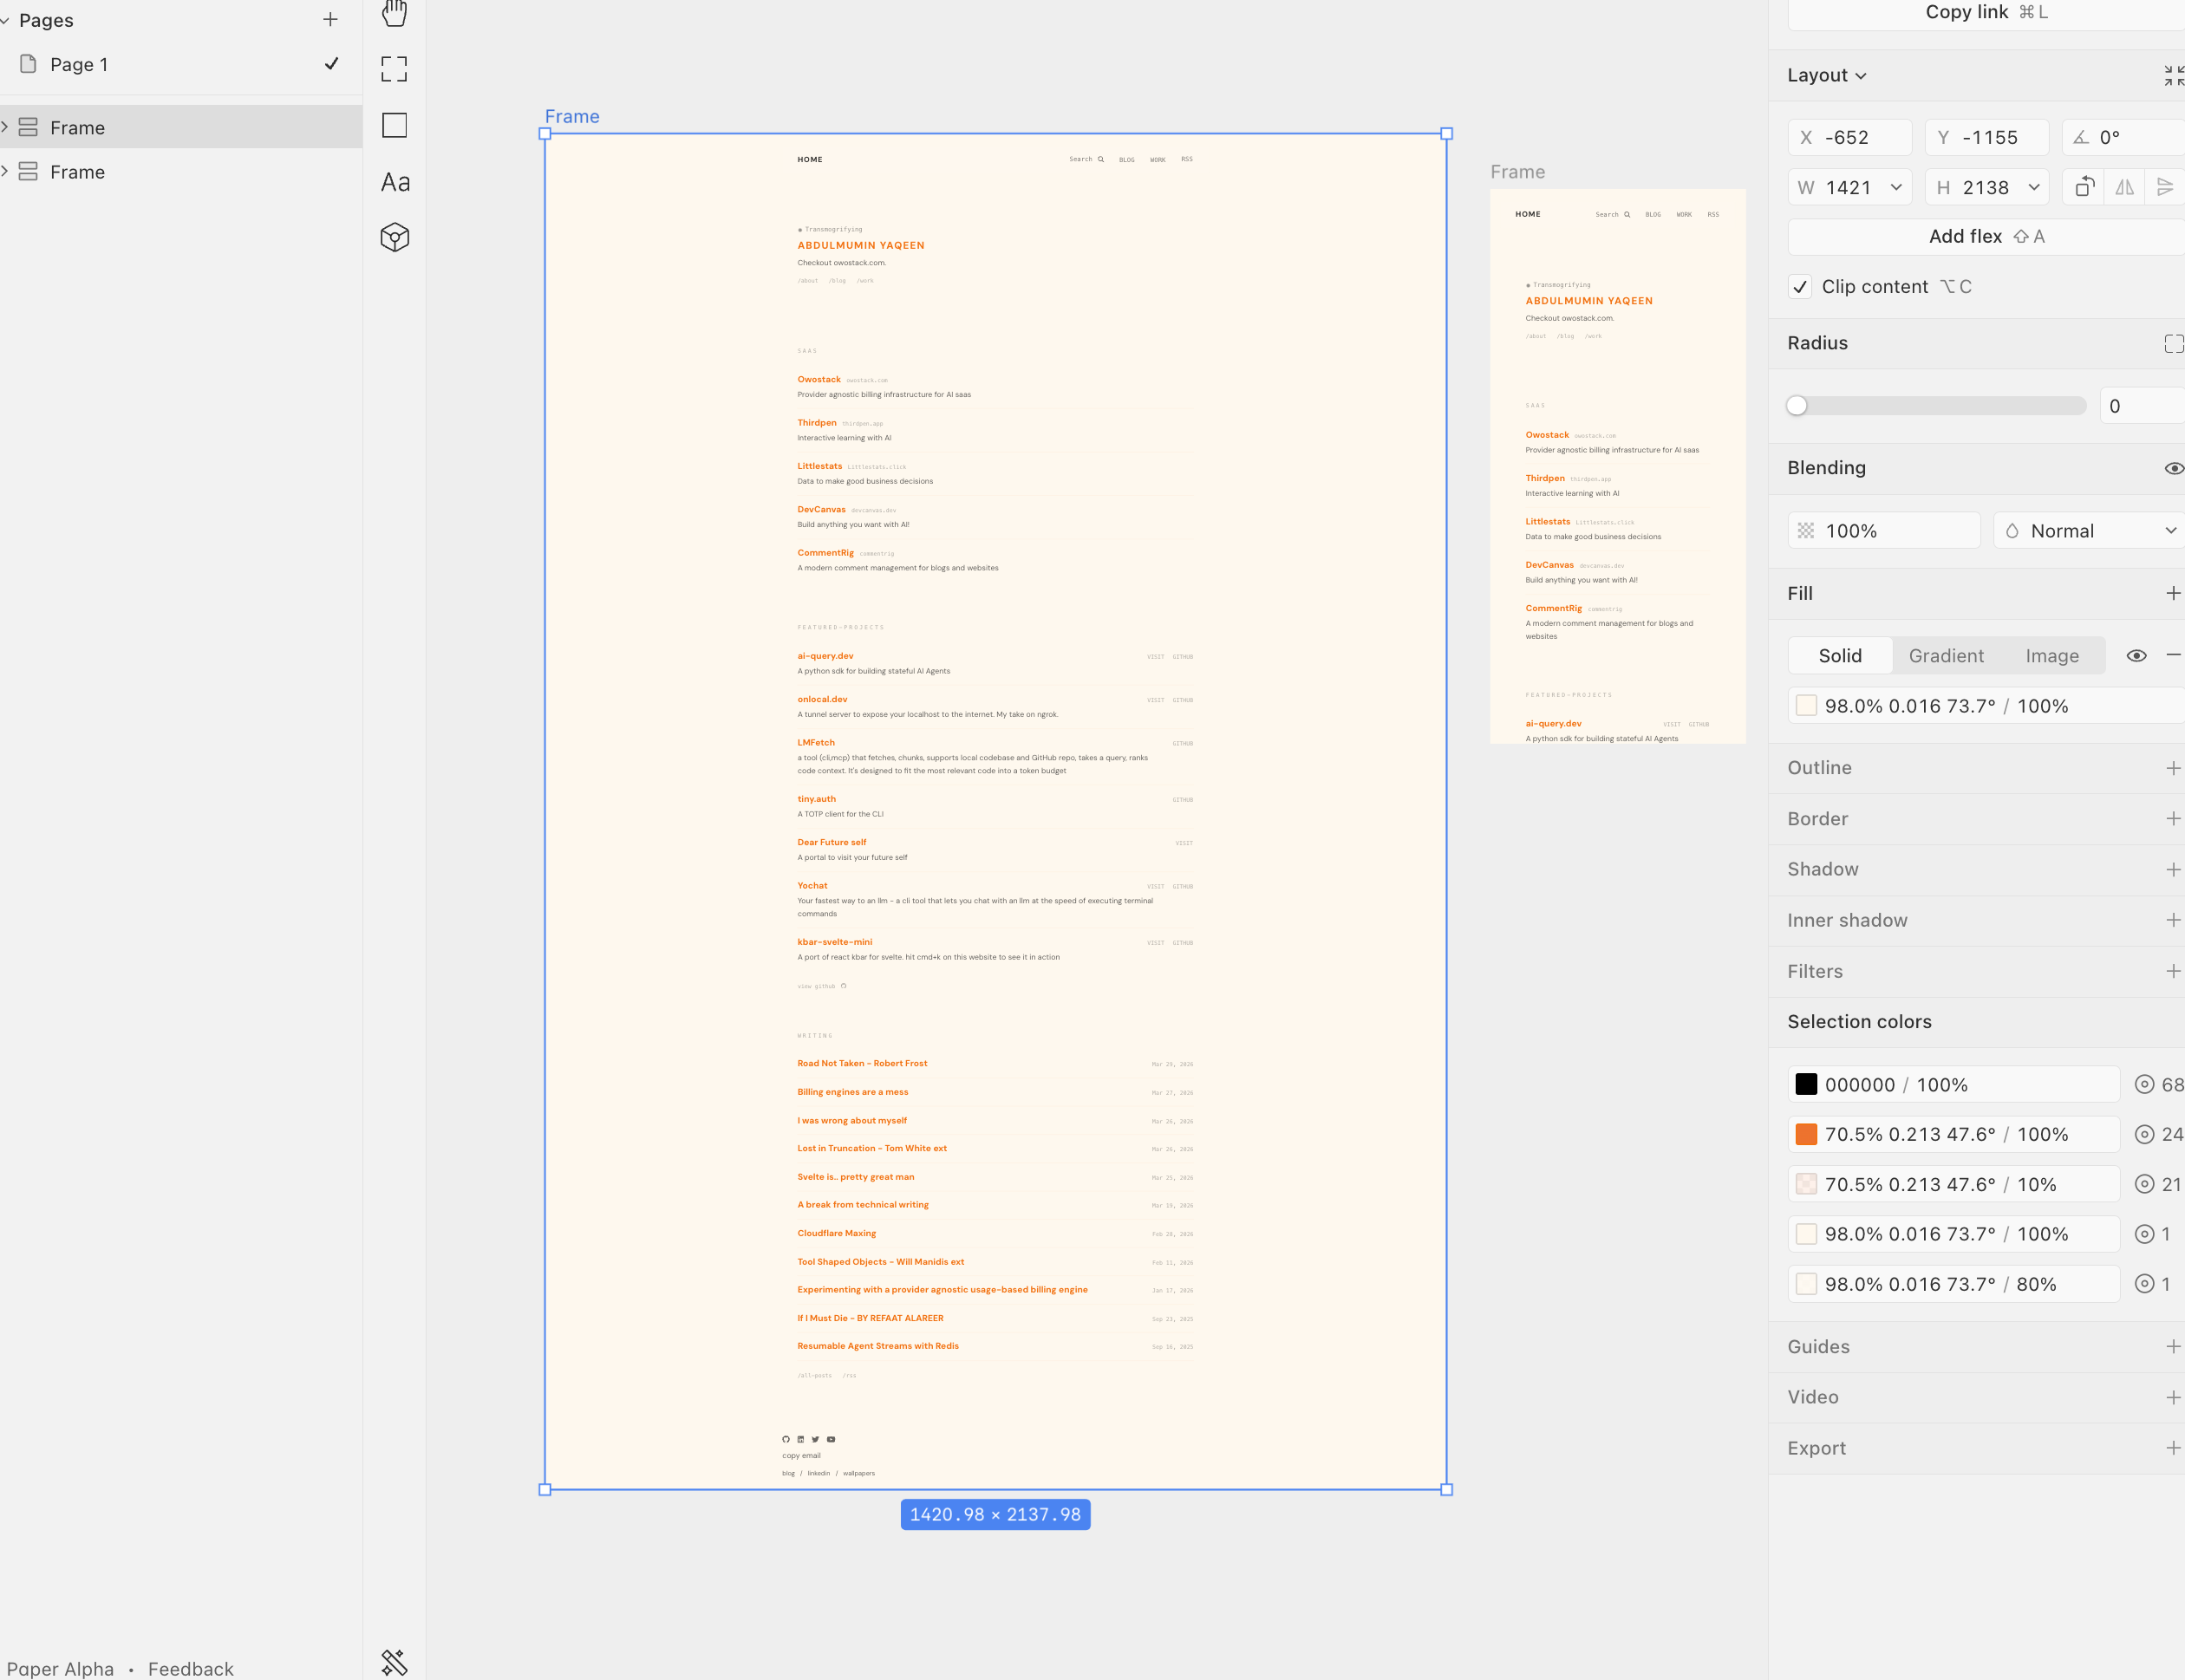Switch fill type to Gradient tab

coord(1945,656)
